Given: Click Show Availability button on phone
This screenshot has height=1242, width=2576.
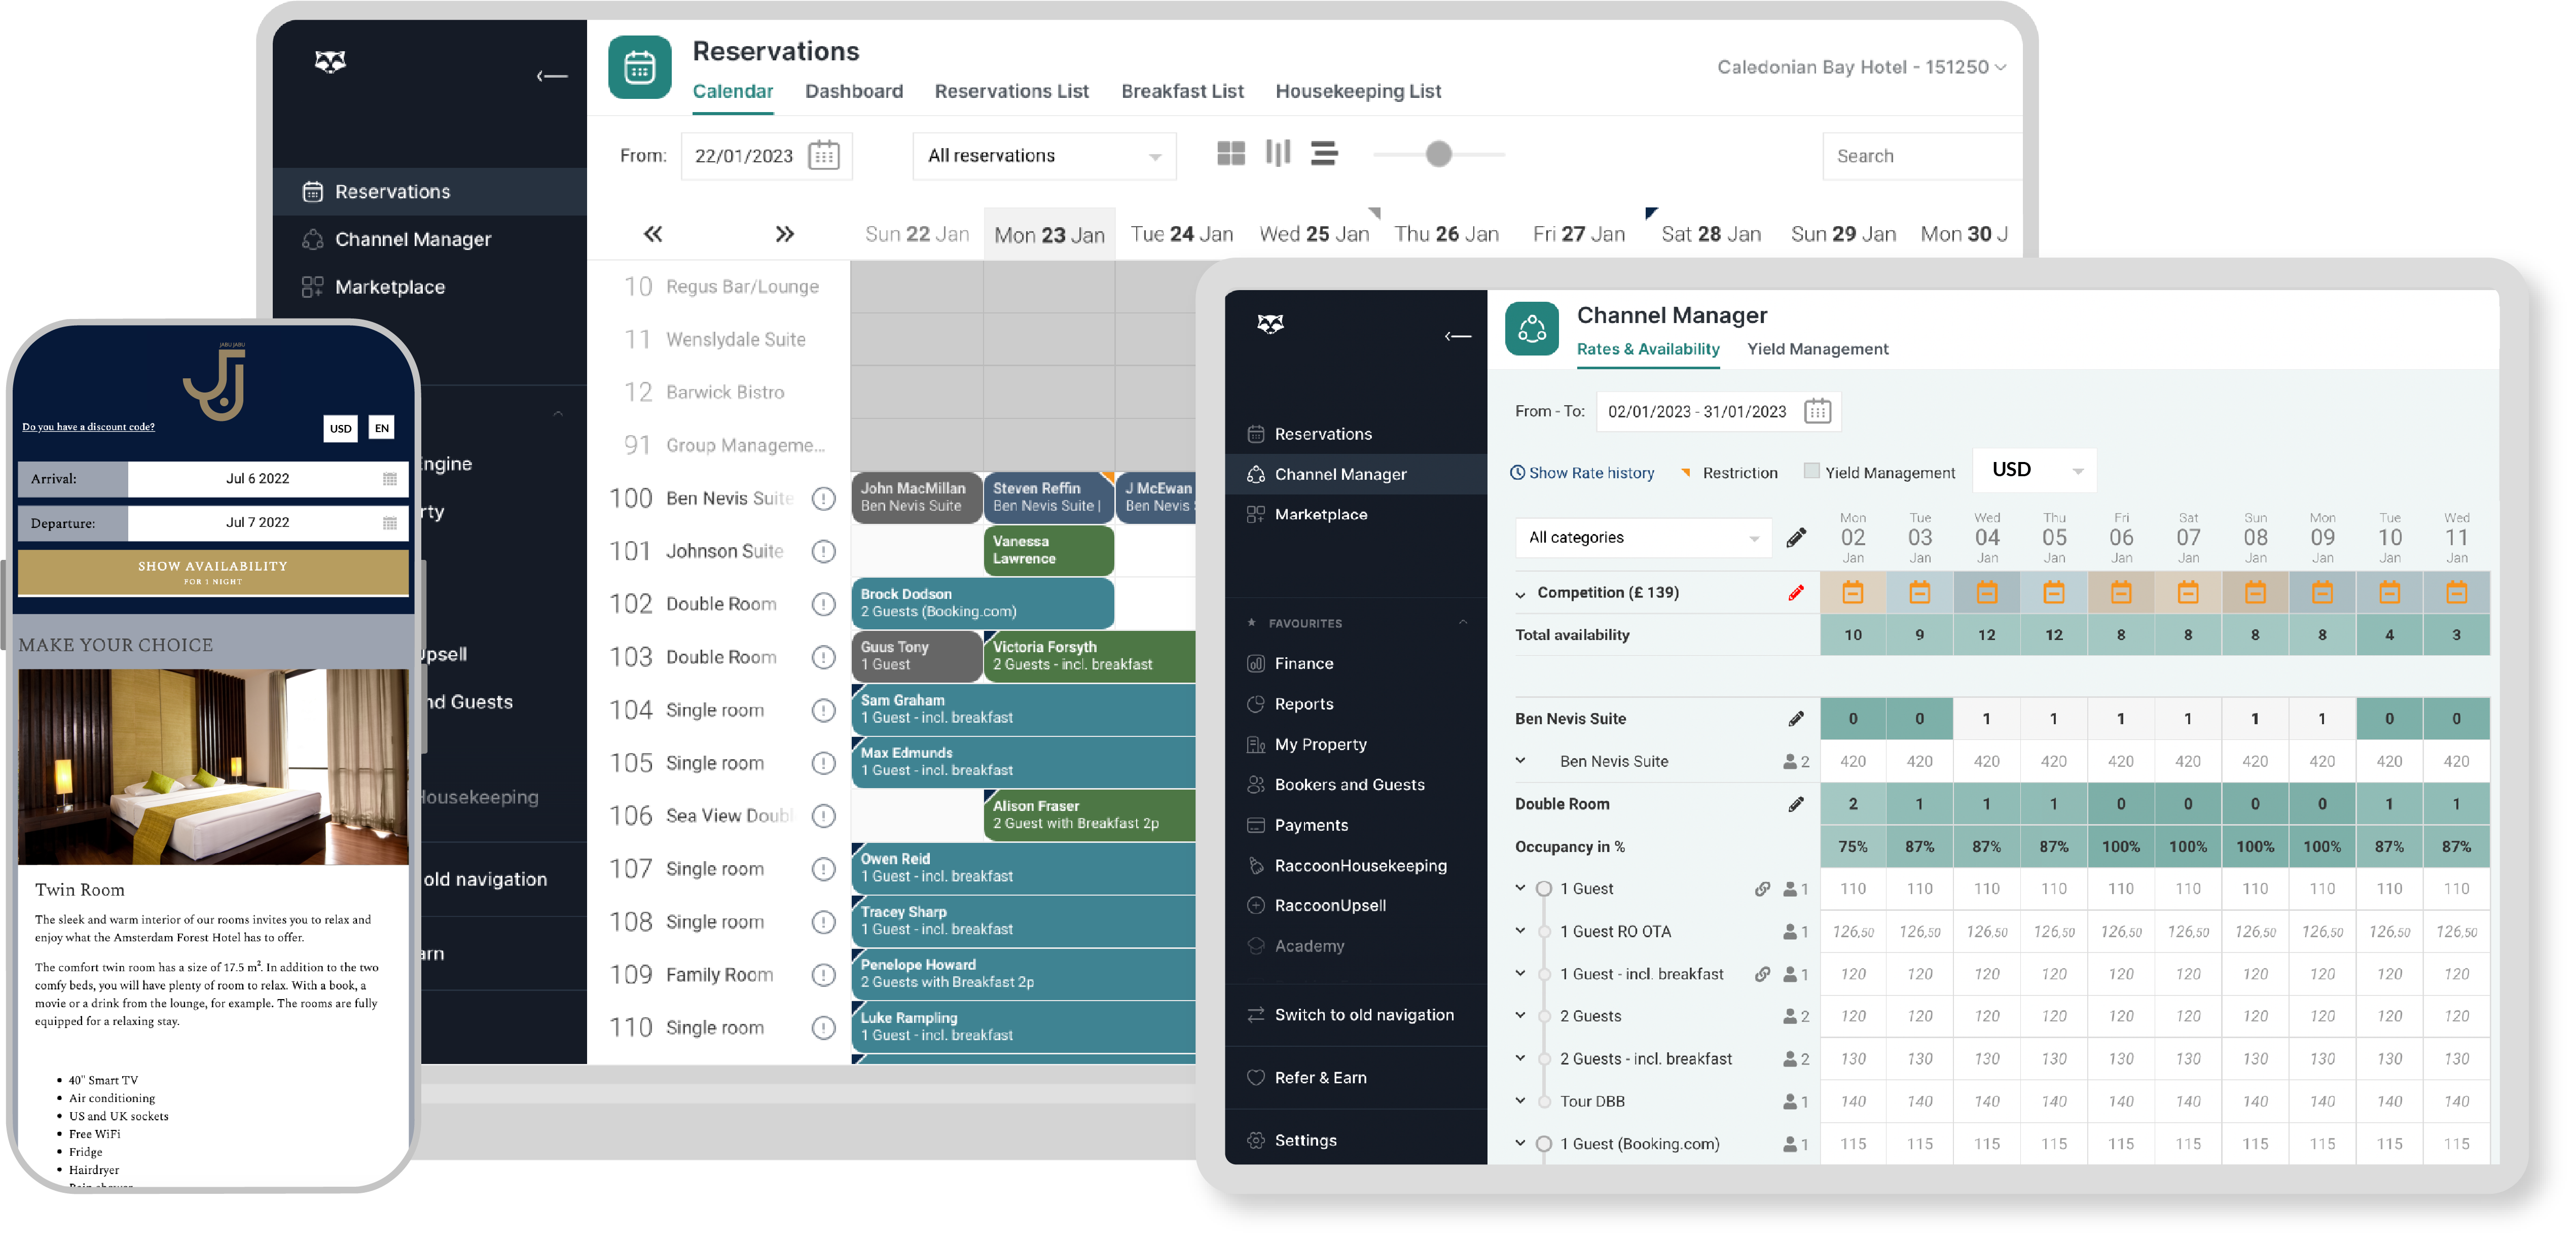Looking at the screenshot, I should pos(213,572).
